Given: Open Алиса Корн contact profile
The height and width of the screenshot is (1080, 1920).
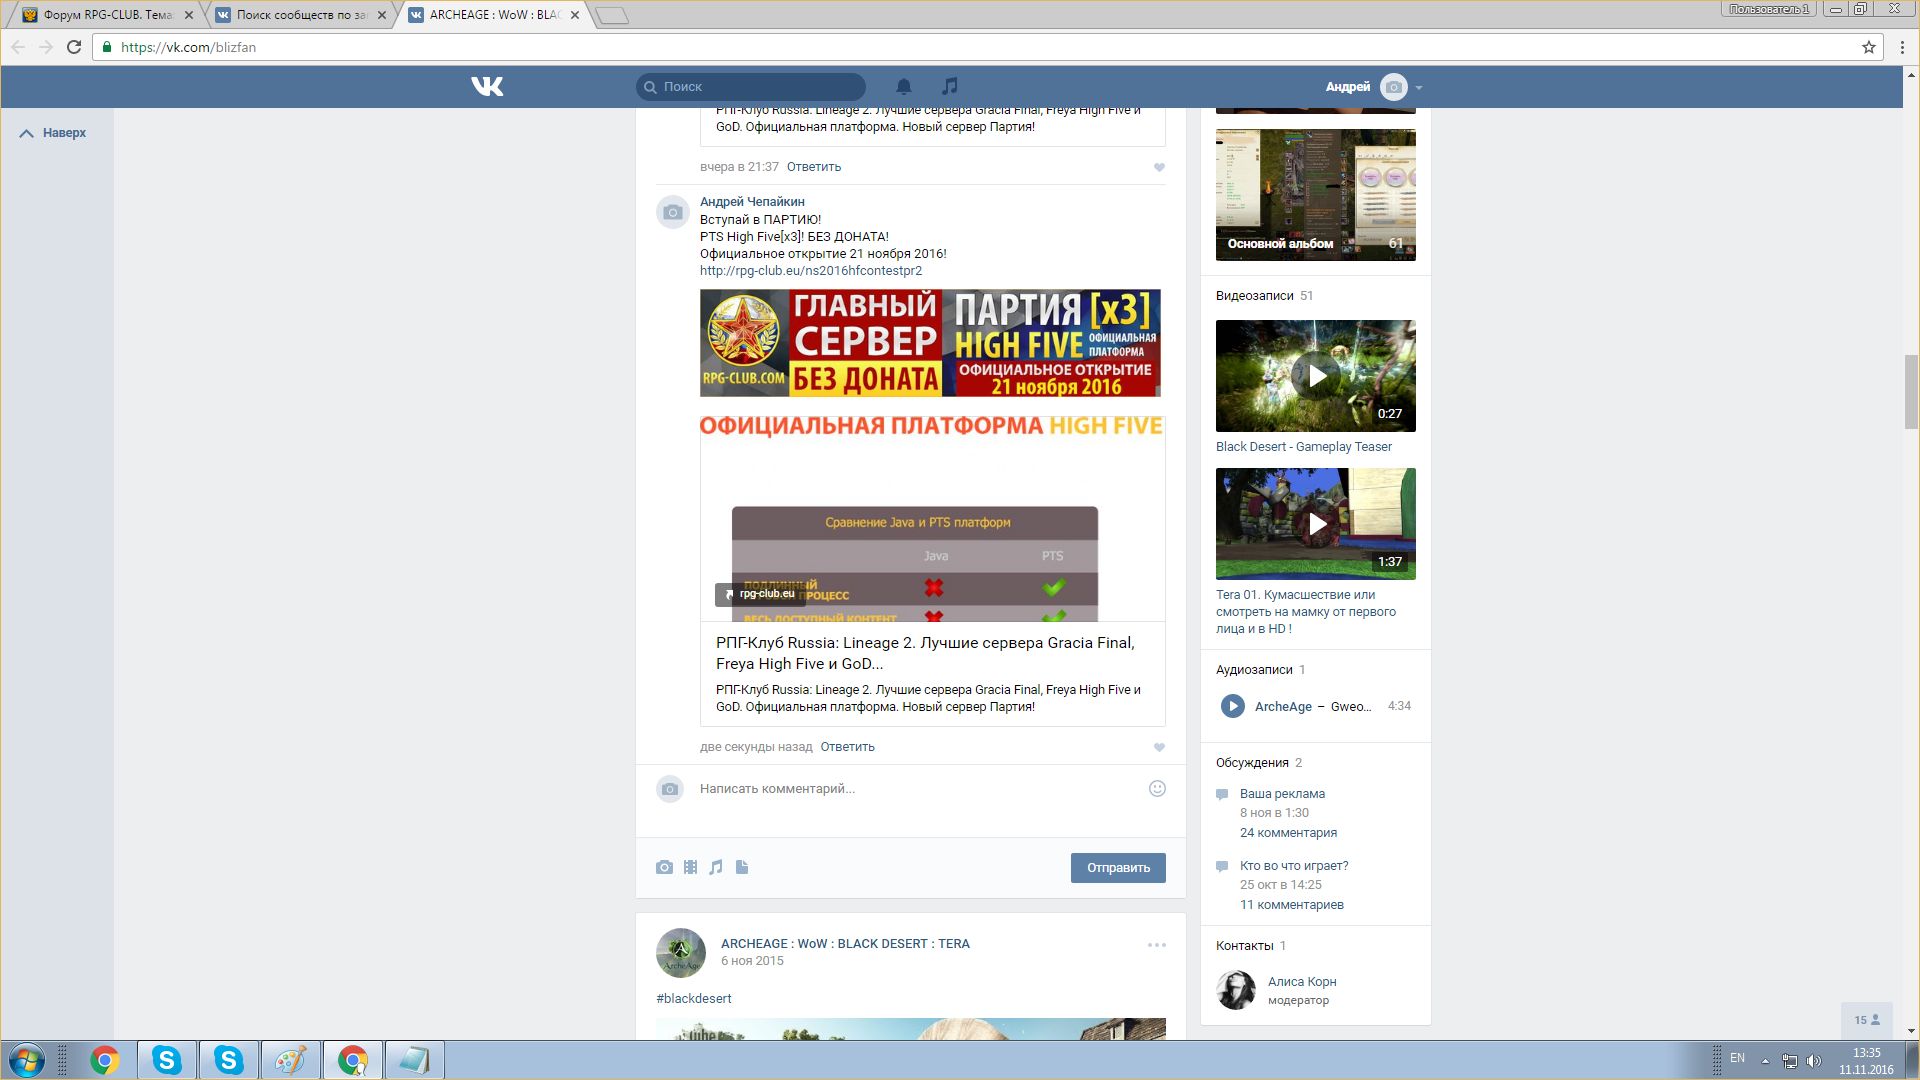Looking at the screenshot, I should click(1302, 982).
